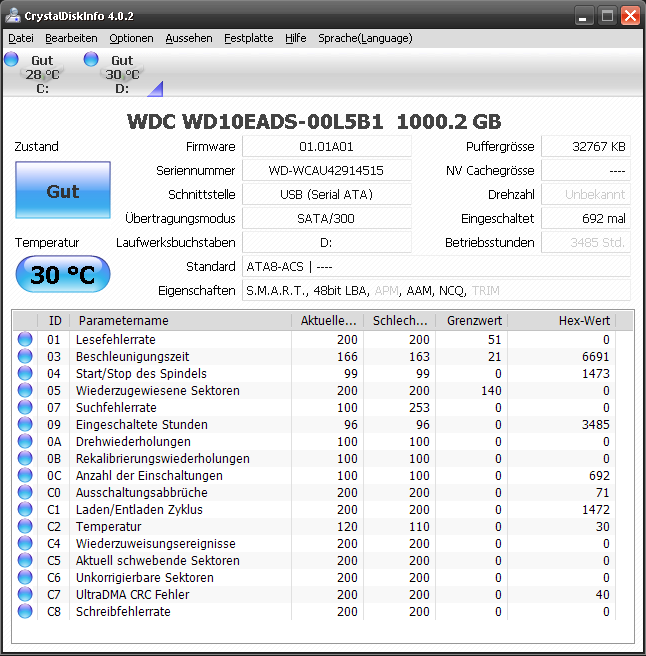This screenshot has height=656, width=646.
Task: Click the Betriebsstunden field 3485 Std.
Action: pos(586,242)
